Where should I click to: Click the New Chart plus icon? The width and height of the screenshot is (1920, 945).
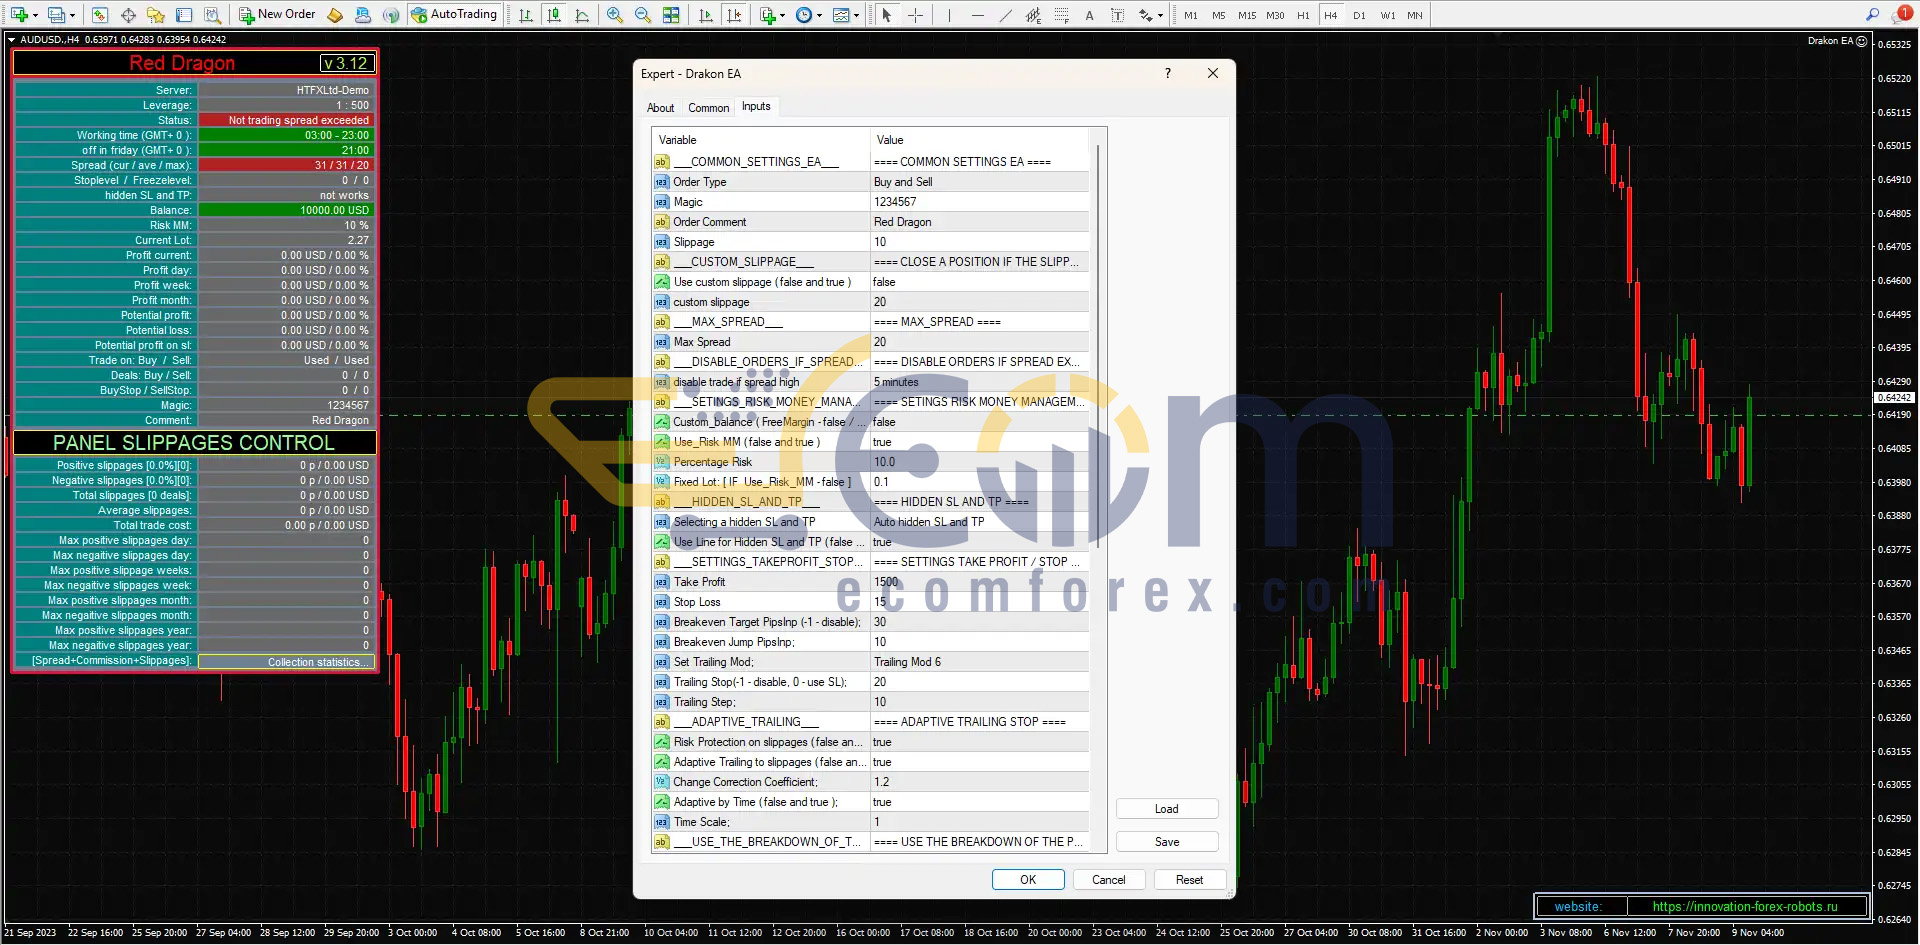click(x=19, y=15)
